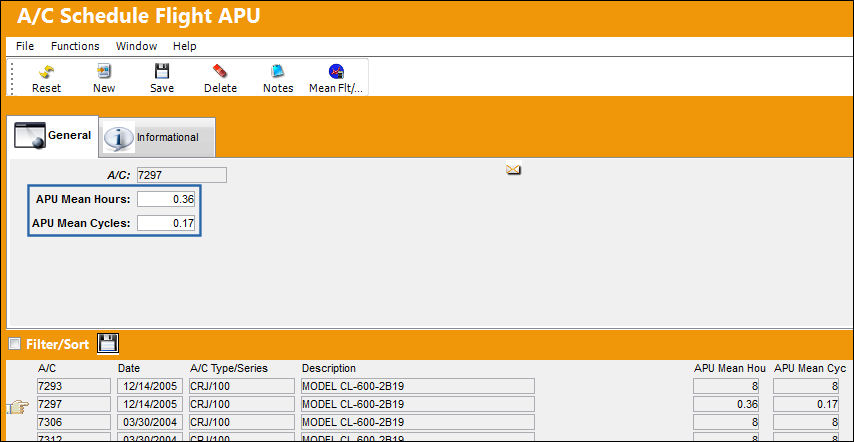Click the A/C column header

click(47, 369)
